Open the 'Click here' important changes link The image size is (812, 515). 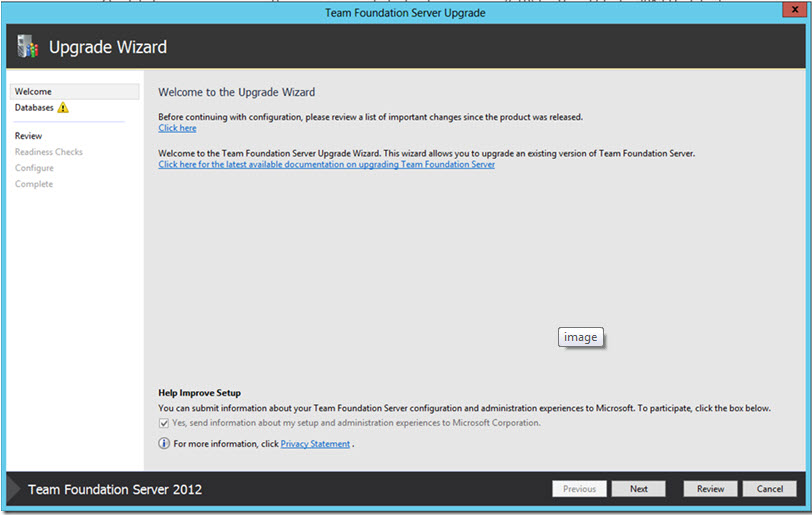pyautogui.click(x=177, y=128)
